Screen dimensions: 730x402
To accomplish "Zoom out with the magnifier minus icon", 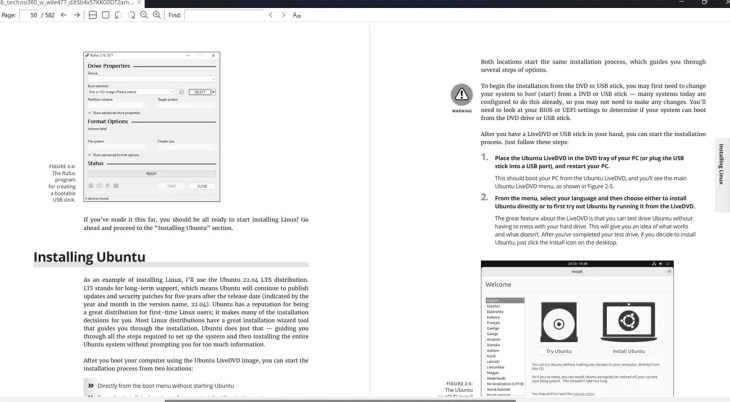I will pos(144,15).
